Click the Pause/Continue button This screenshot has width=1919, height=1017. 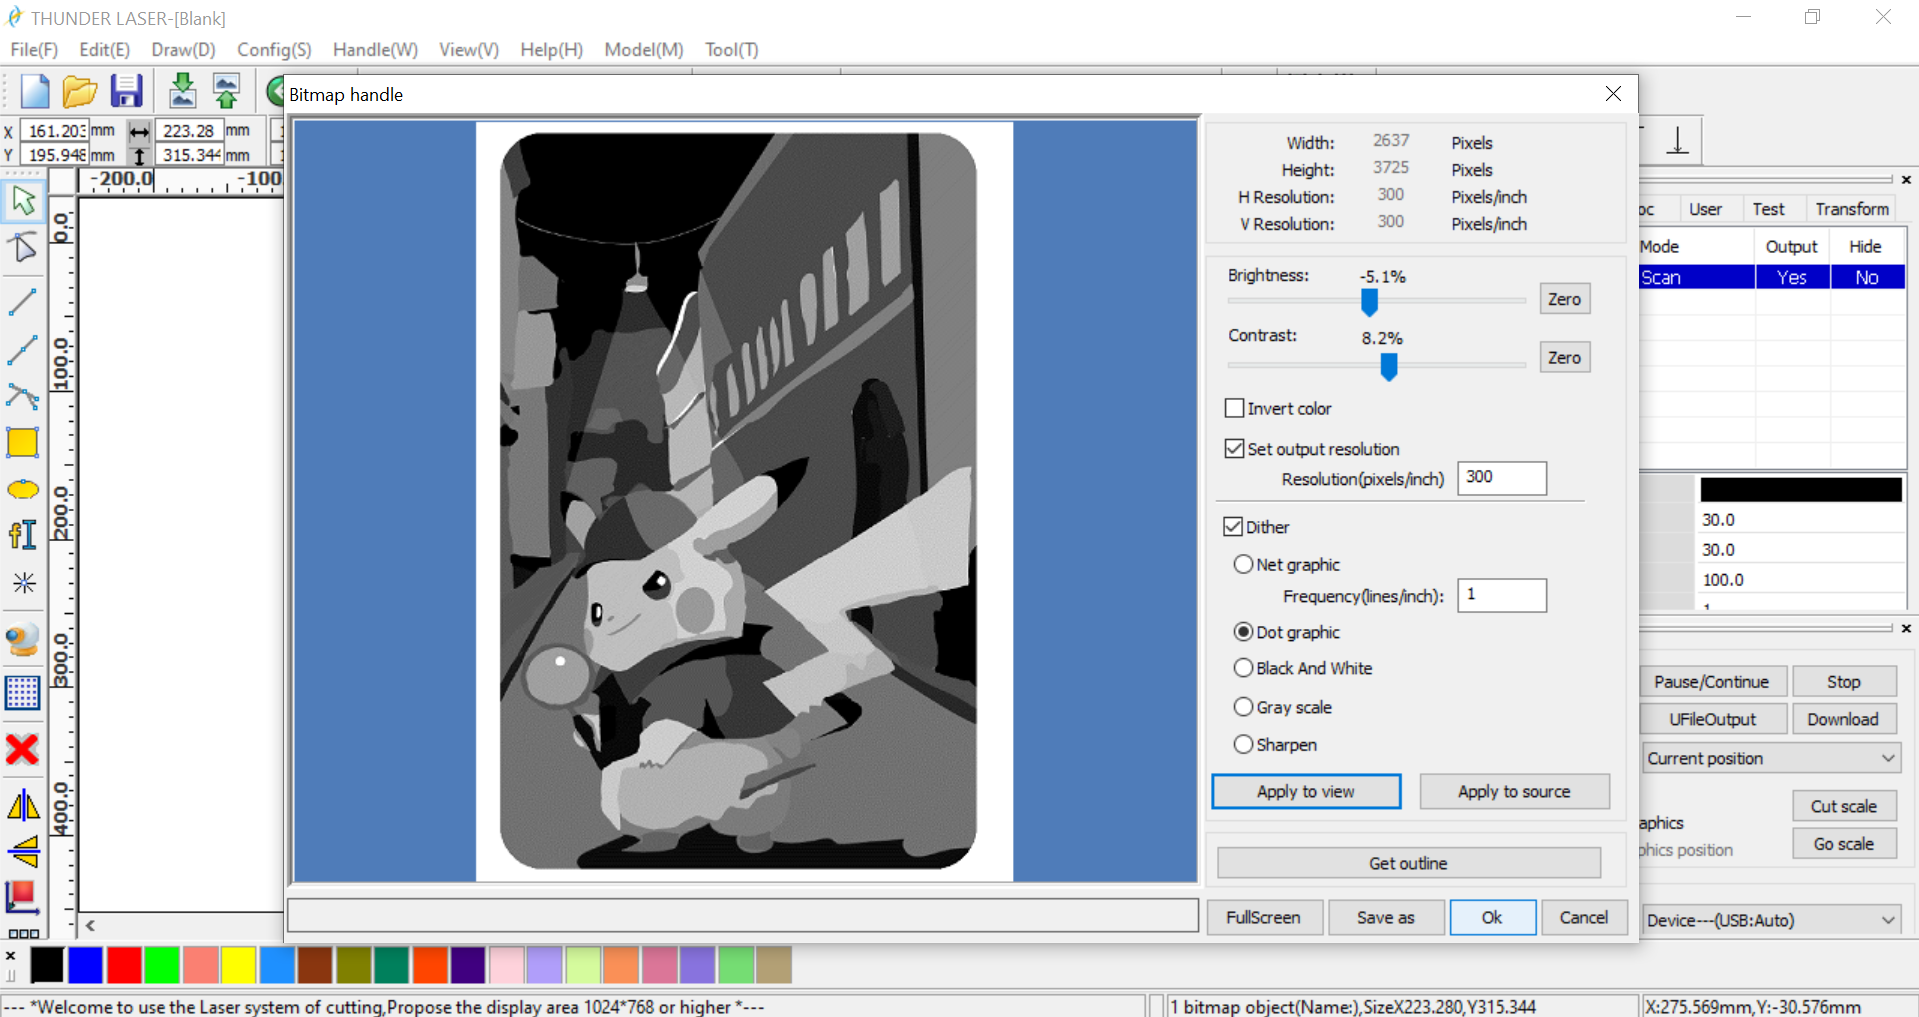point(1711,681)
